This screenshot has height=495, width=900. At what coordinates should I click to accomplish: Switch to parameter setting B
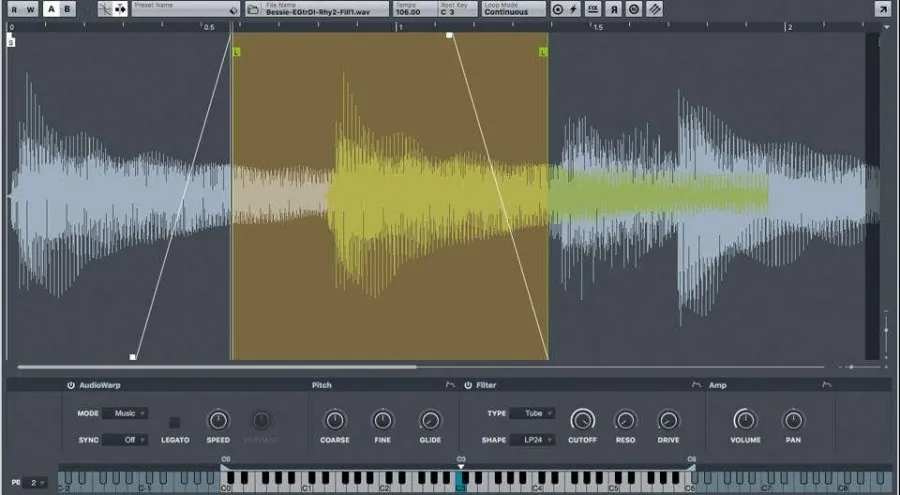[67, 9]
